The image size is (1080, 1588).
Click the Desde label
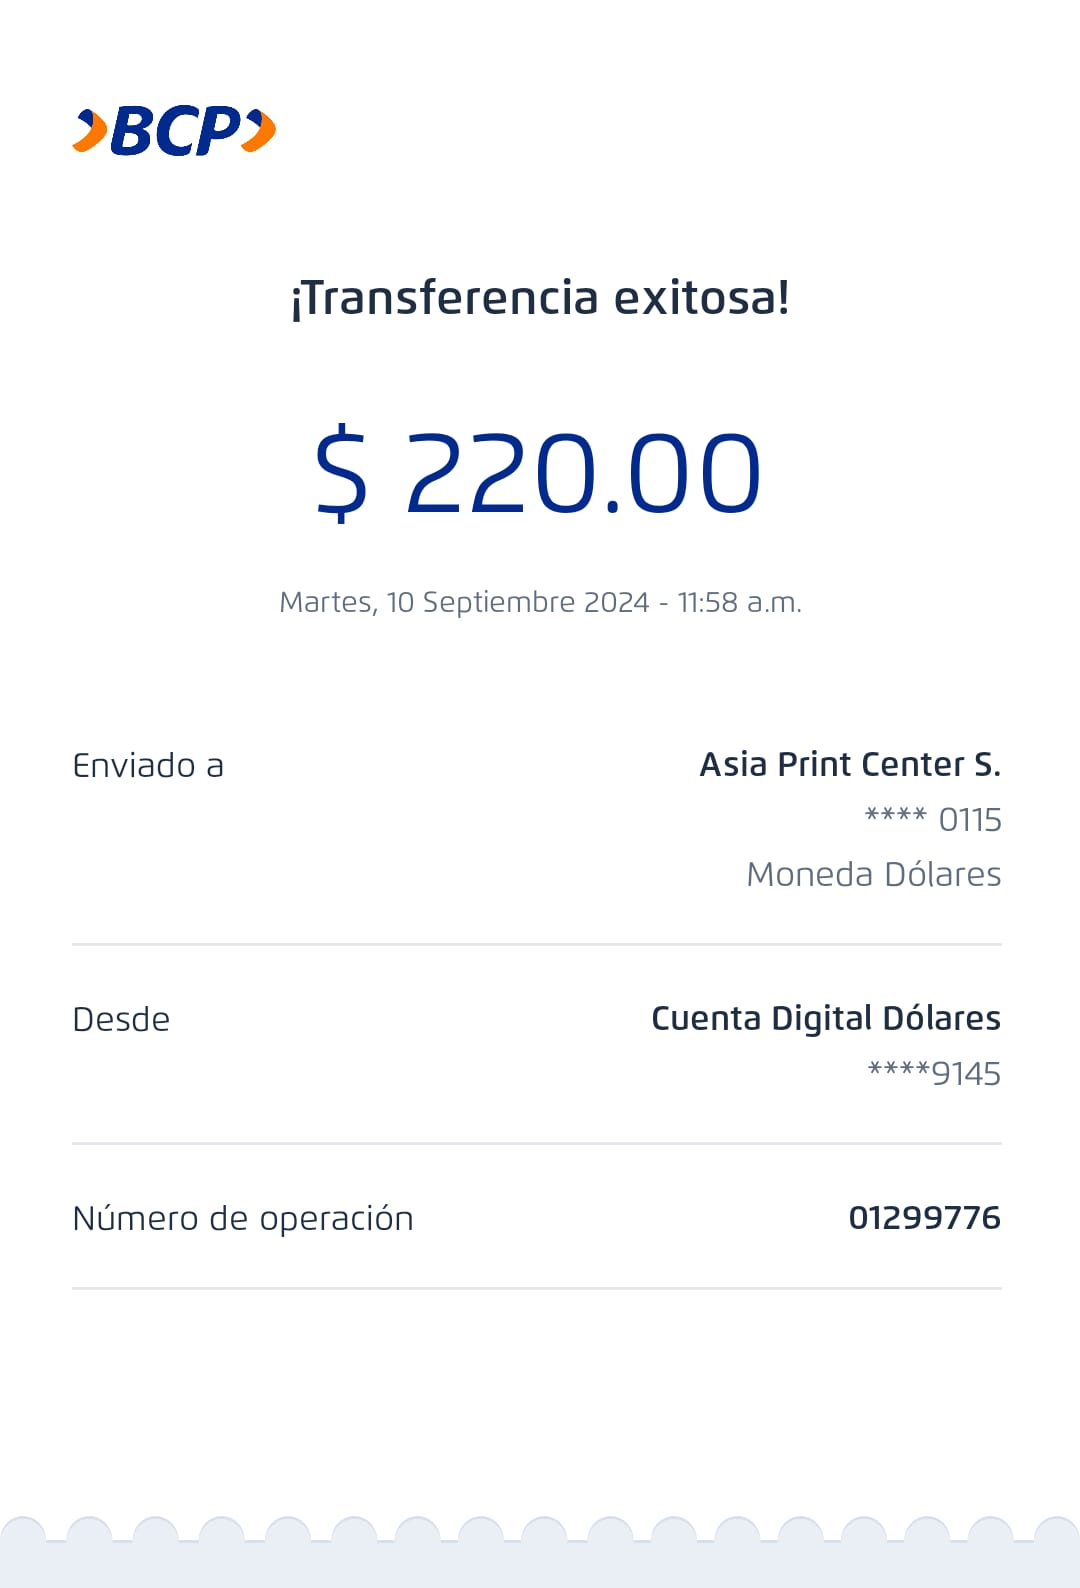[121, 1020]
